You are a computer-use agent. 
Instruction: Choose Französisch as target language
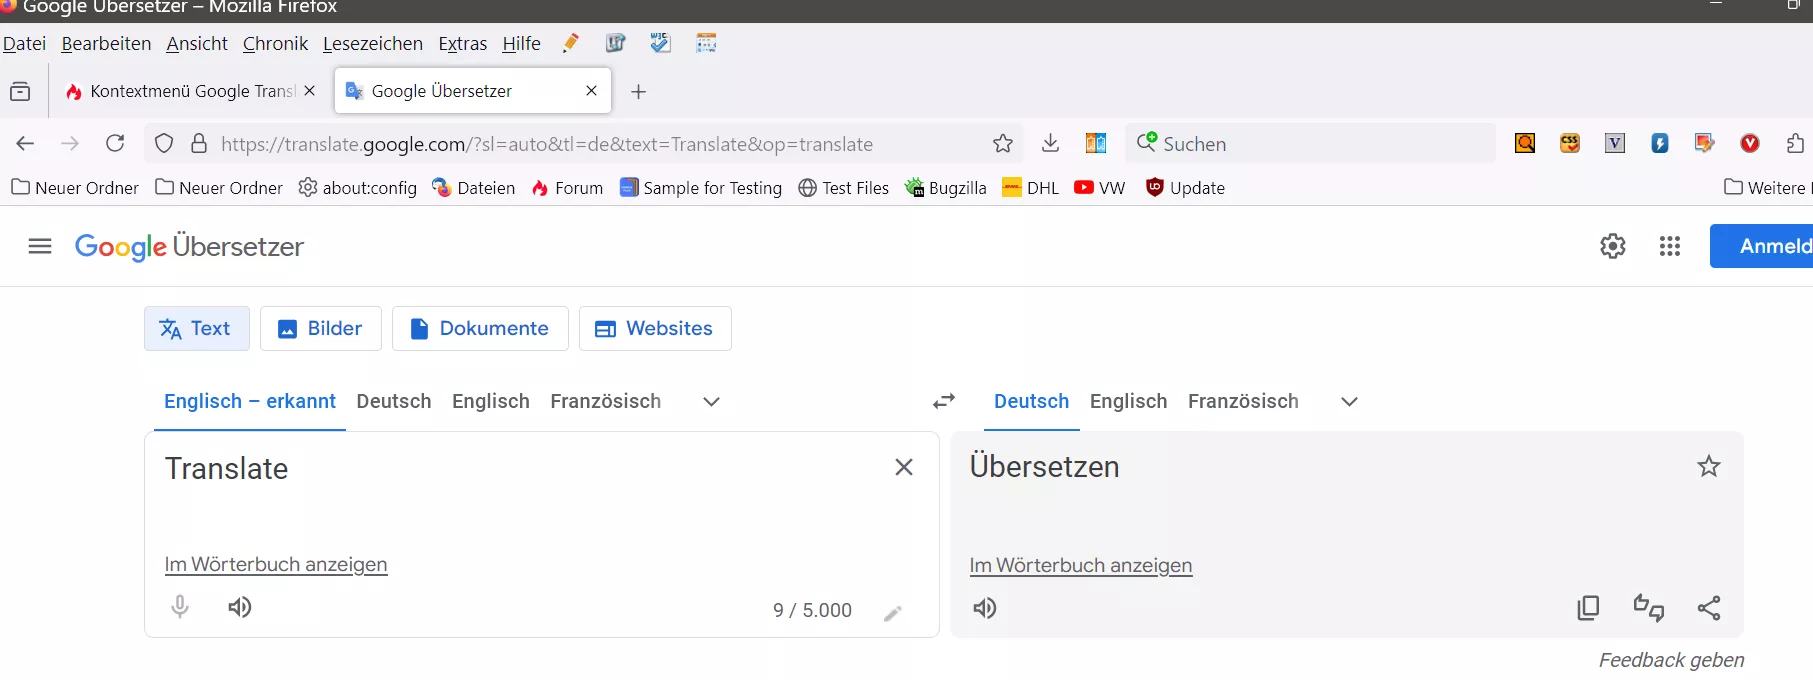[x=1243, y=401]
